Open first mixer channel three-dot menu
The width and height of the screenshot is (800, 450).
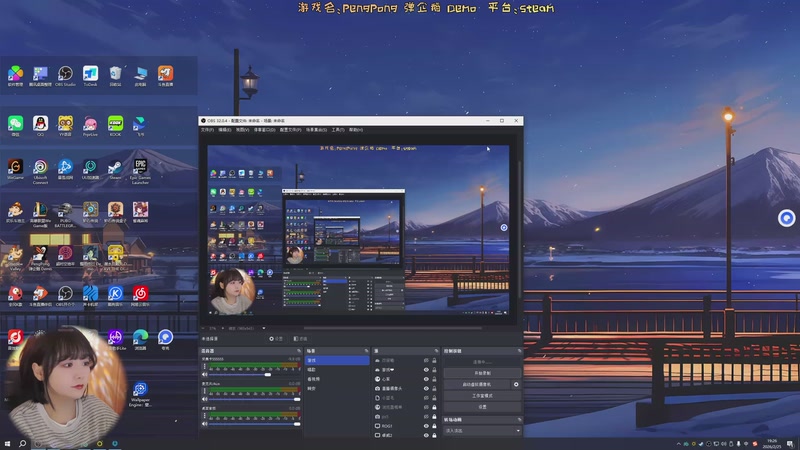click(x=205, y=366)
